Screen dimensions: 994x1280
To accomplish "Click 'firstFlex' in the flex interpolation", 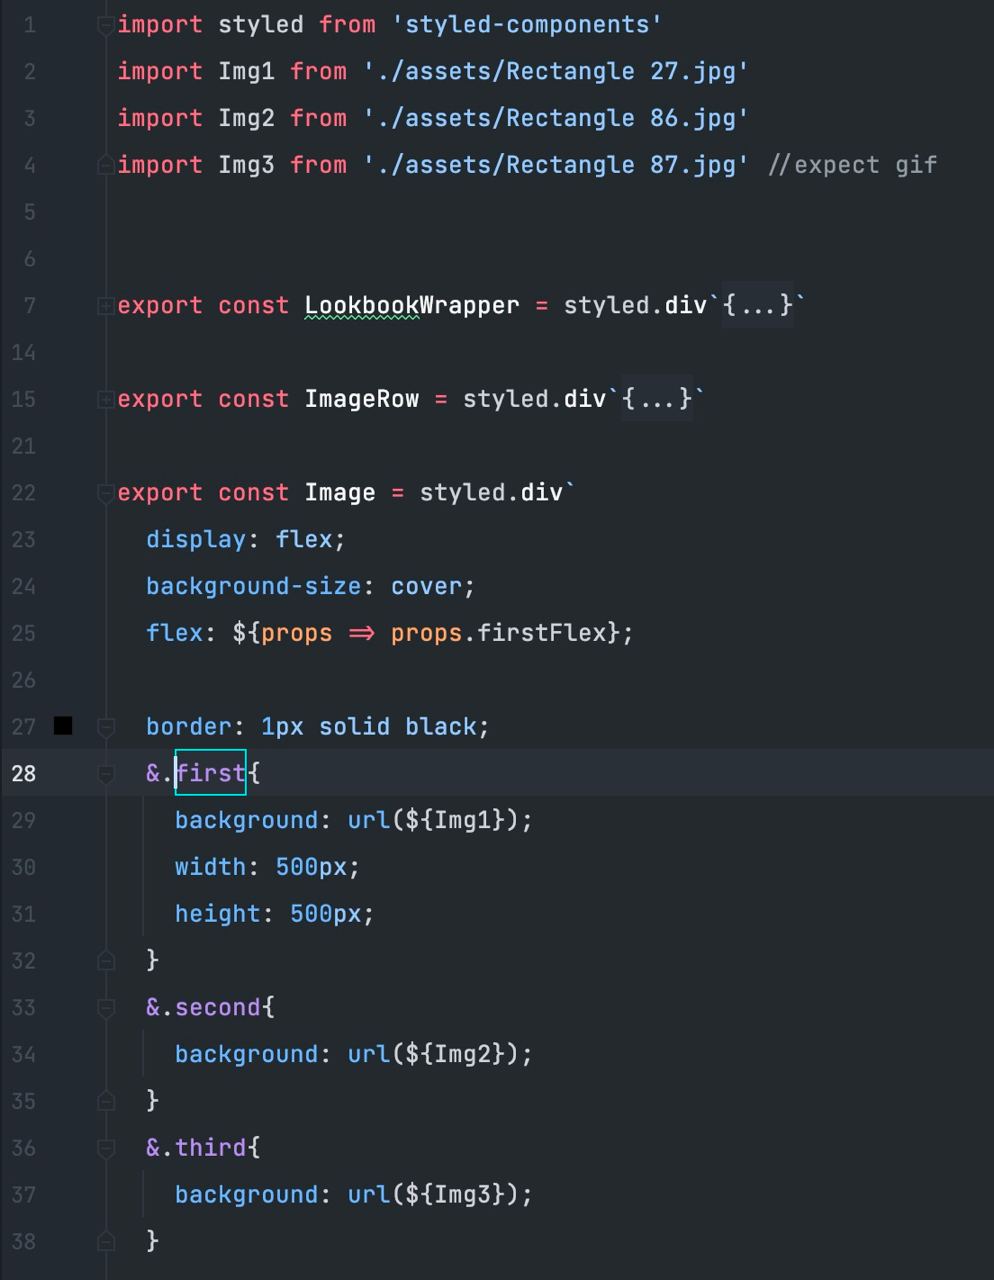I will [x=541, y=633].
